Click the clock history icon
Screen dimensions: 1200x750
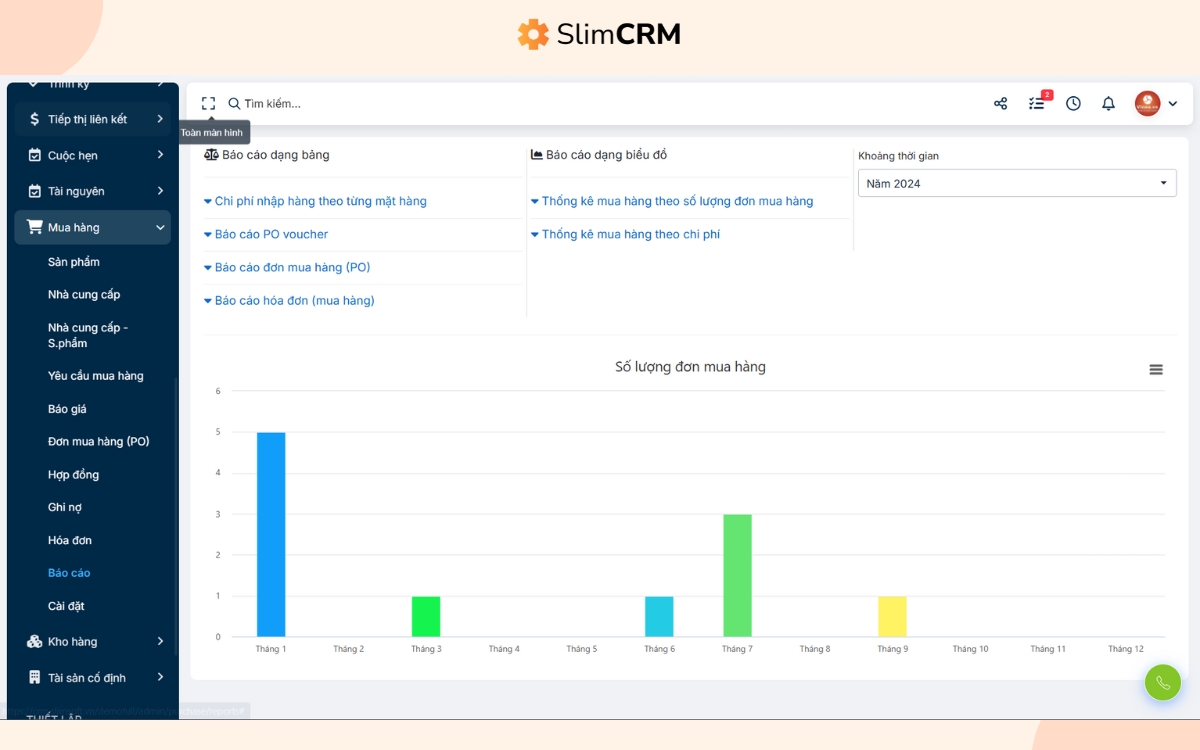(x=1073, y=103)
